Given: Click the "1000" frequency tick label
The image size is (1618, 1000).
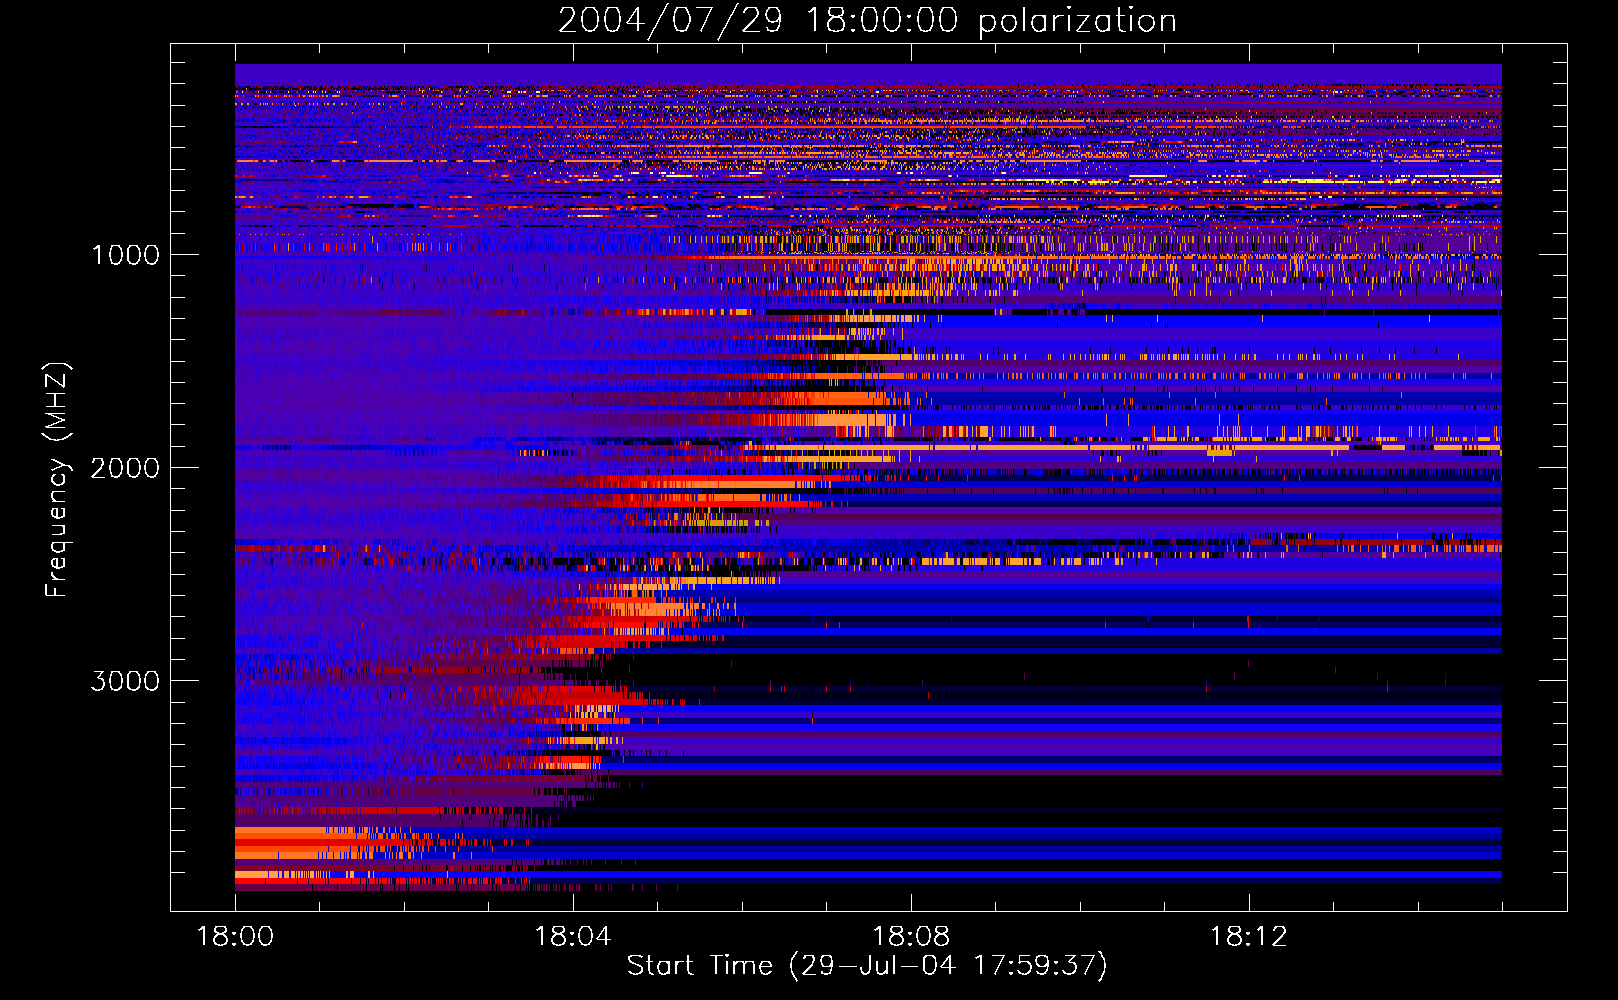Looking at the screenshot, I should tap(126, 255).
